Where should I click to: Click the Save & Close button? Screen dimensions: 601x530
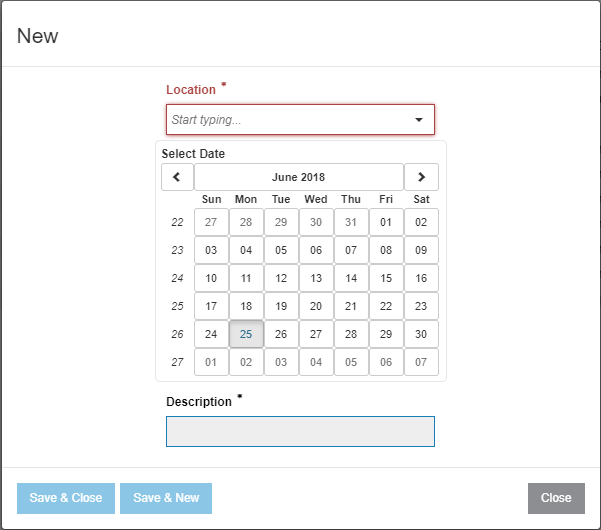tap(66, 498)
